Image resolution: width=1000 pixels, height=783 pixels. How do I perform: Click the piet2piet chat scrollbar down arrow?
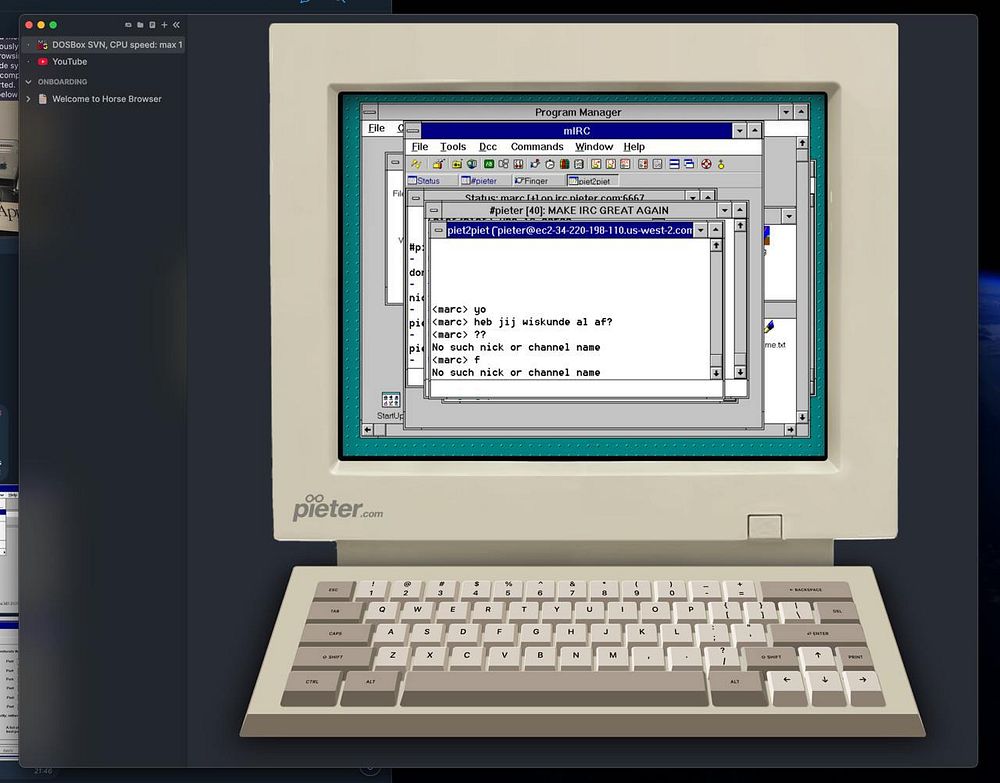click(x=716, y=373)
